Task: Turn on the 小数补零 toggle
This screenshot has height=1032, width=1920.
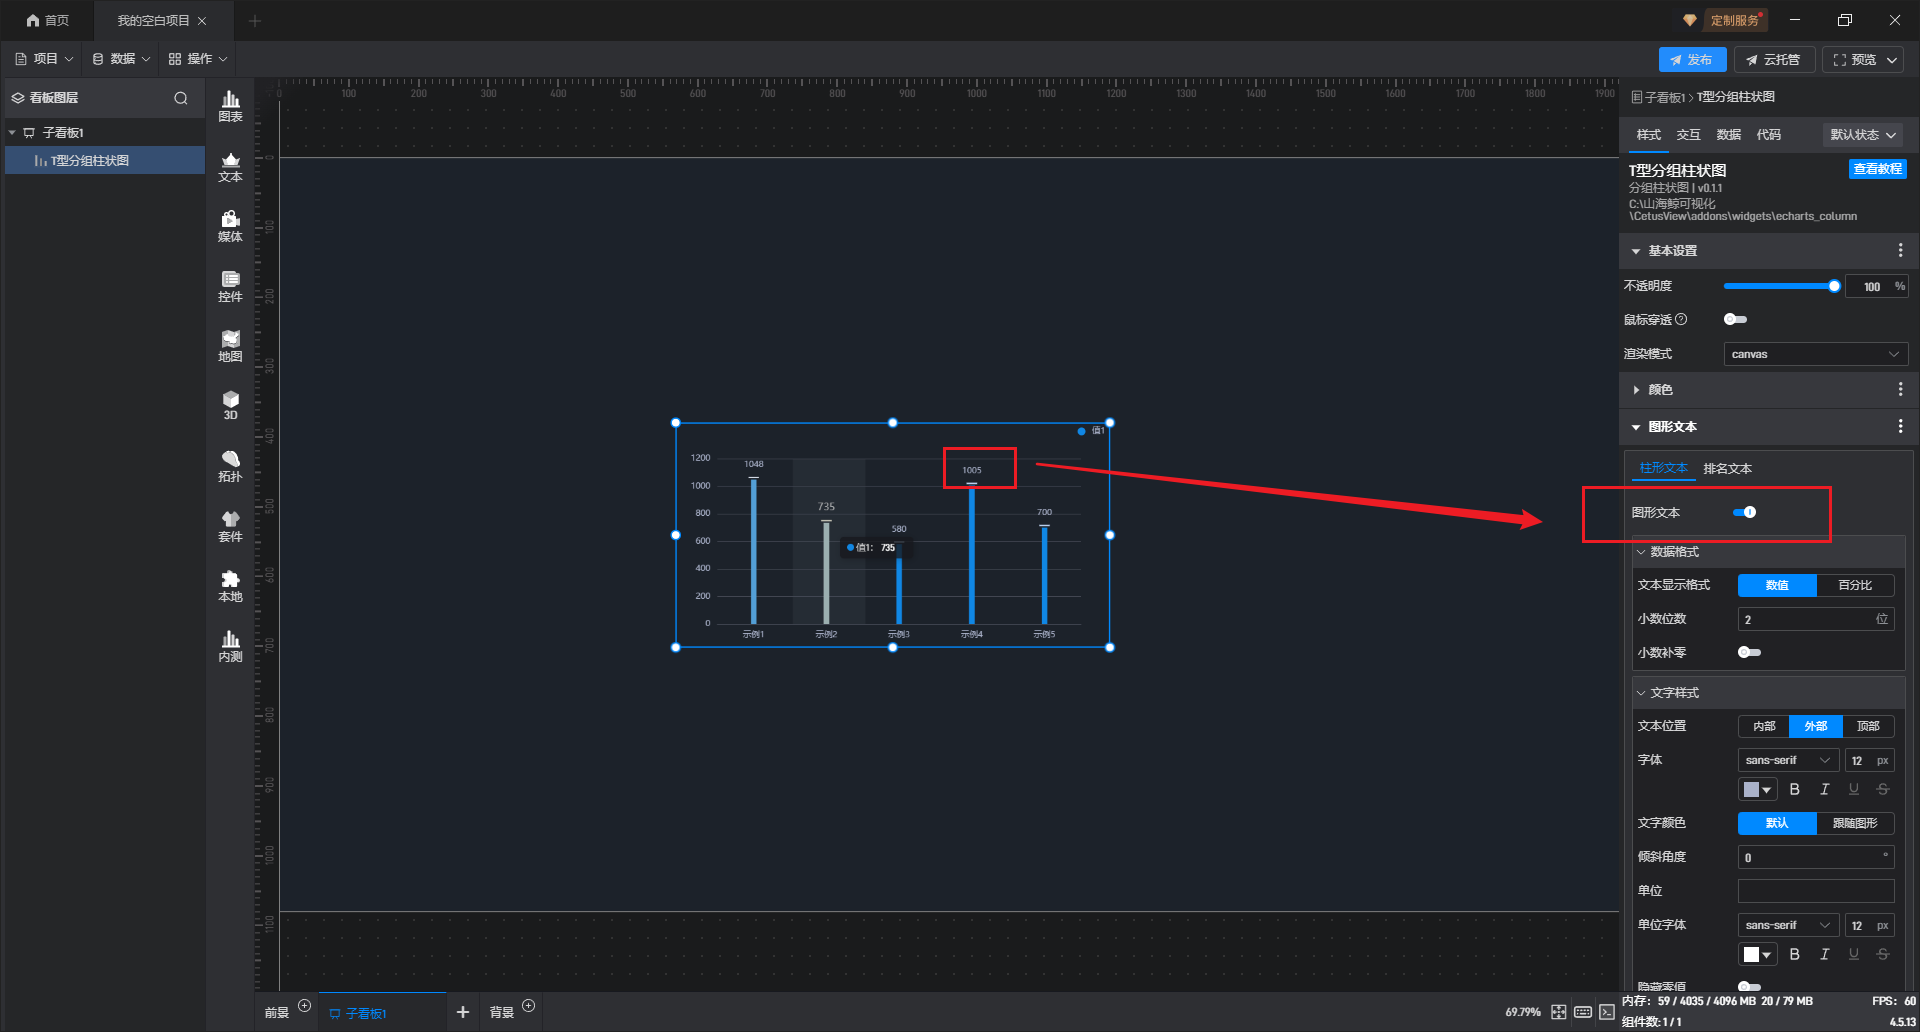Action: coord(1748,653)
